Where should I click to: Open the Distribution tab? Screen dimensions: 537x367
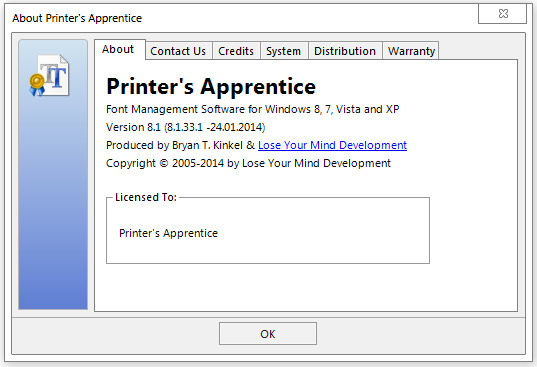[345, 51]
